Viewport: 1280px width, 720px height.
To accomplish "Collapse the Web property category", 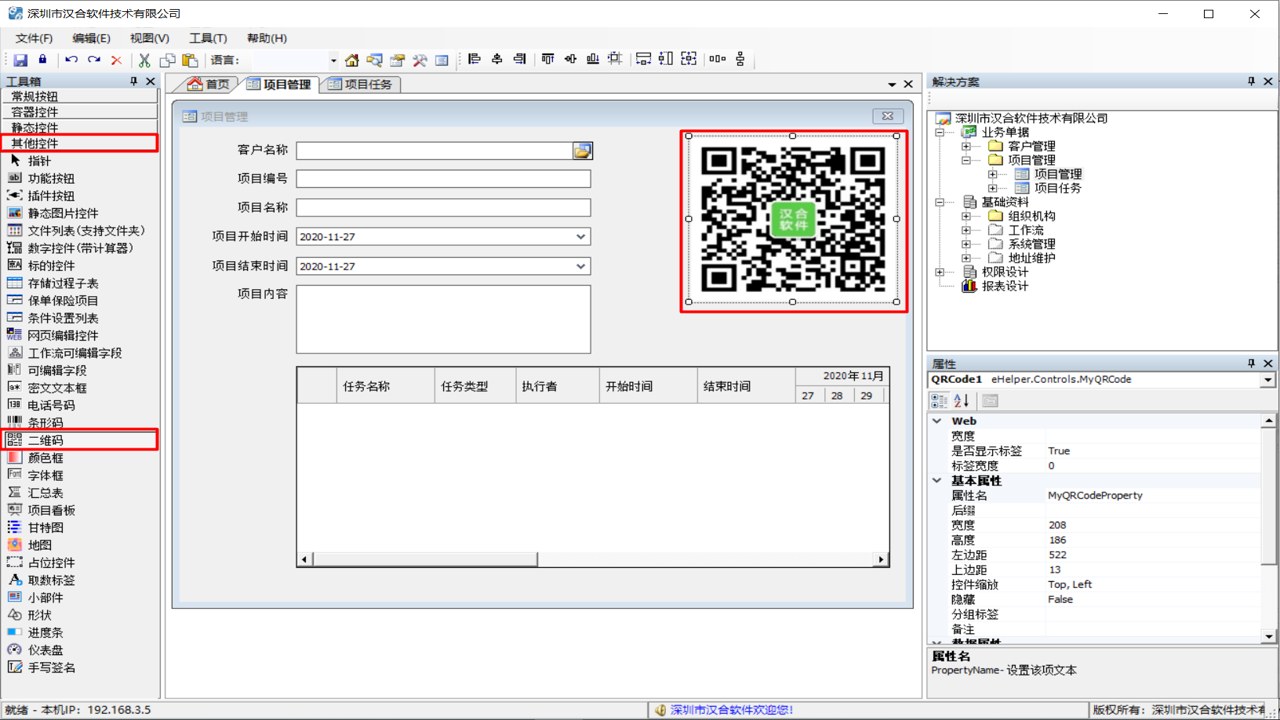I will (x=937, y=421).
